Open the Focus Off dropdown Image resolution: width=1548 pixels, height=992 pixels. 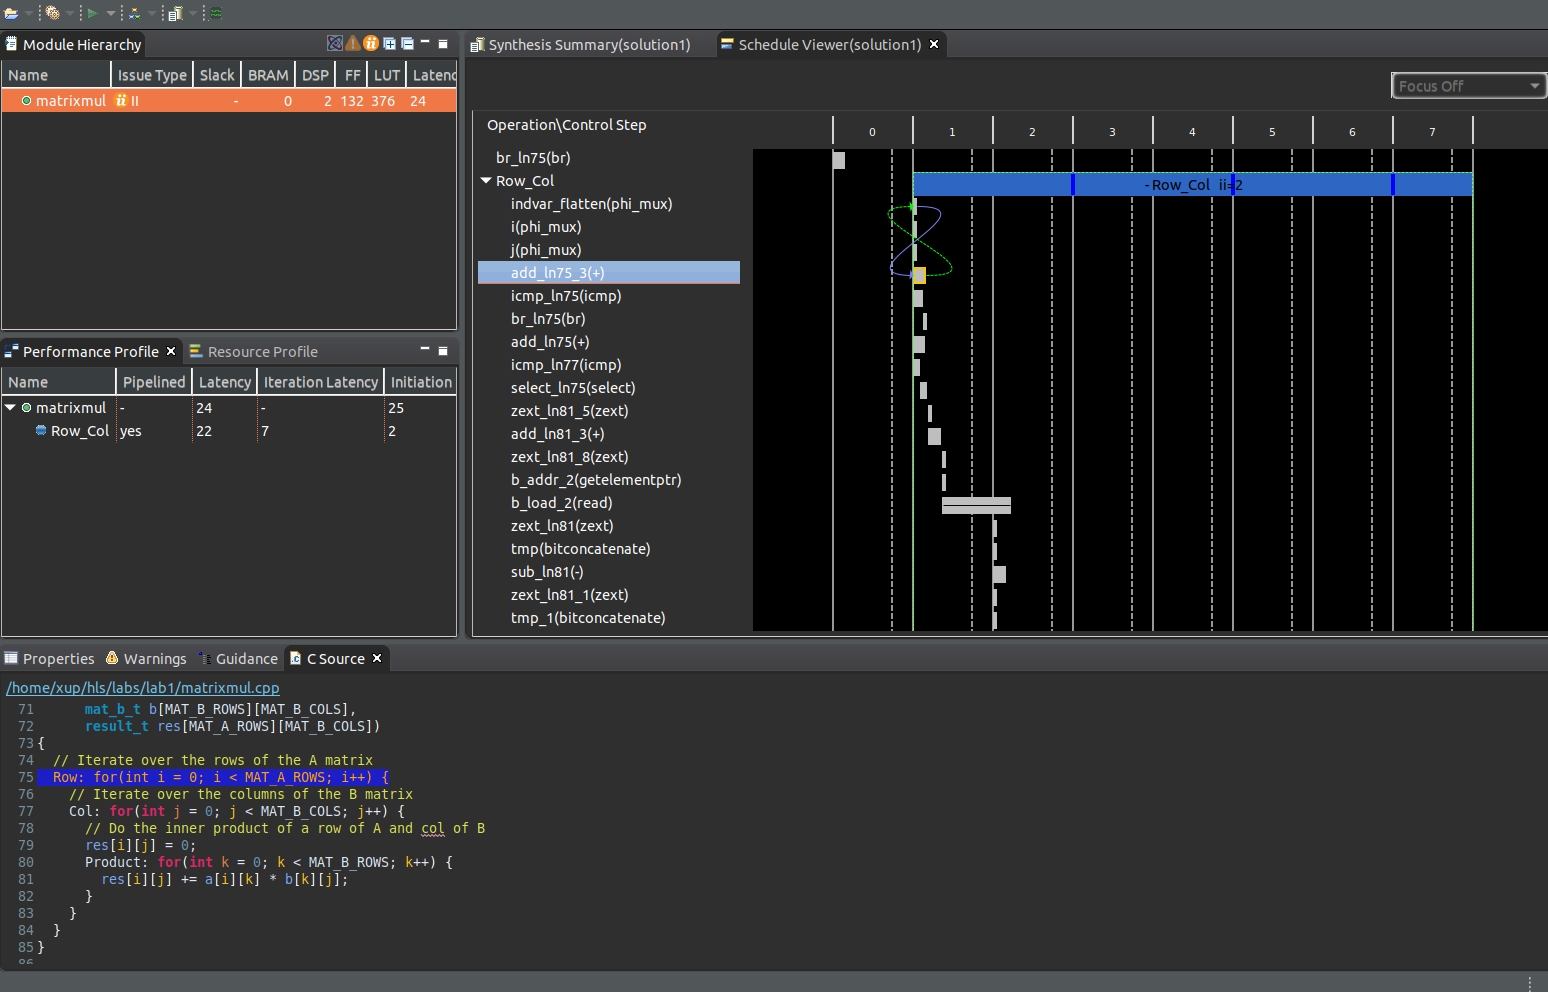(x=1536, y=86)
